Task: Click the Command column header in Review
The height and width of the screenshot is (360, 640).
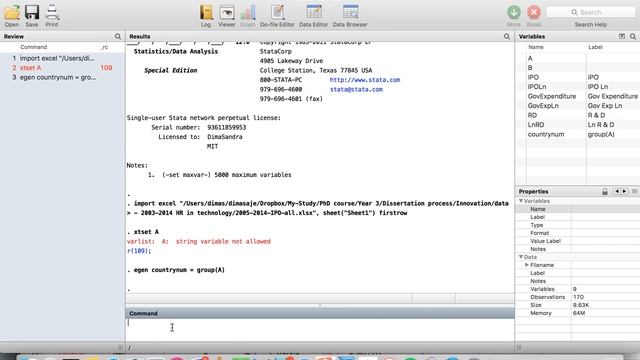Action: (34, 47)
